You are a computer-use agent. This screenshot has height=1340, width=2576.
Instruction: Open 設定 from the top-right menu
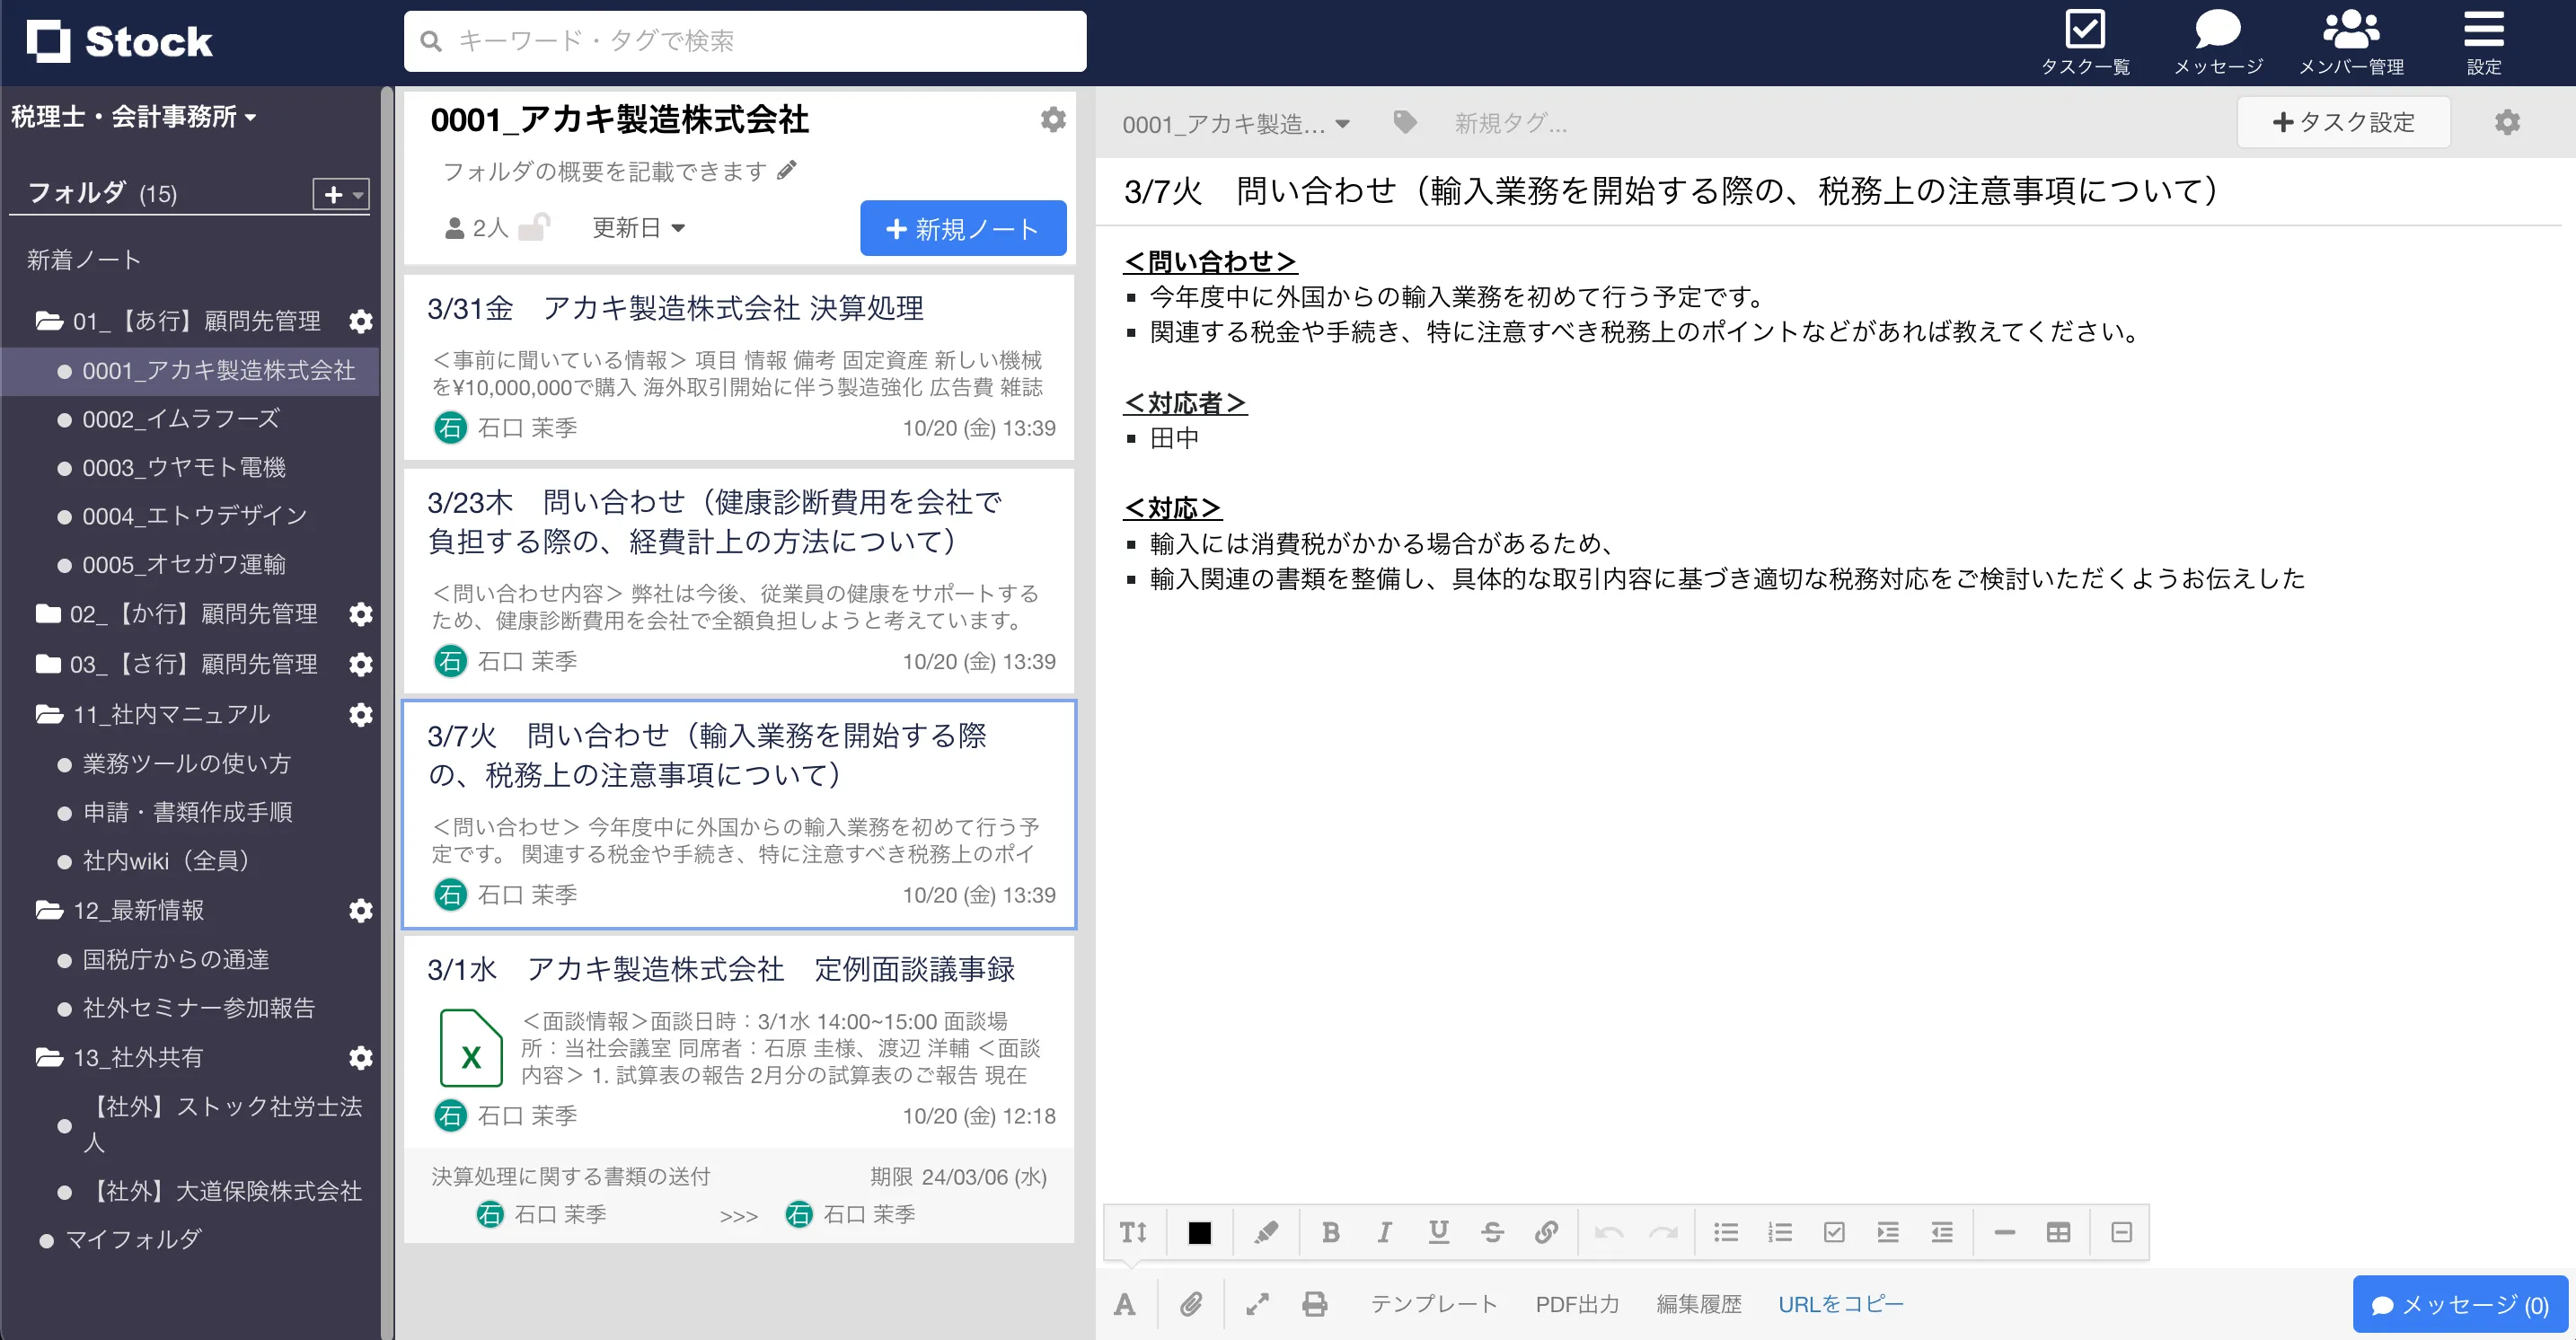click(2484, 40)
